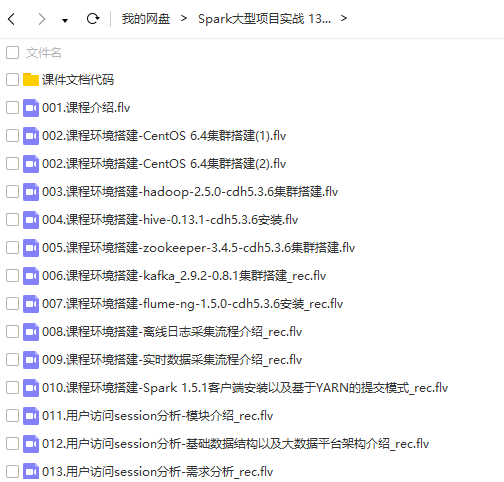Viewport: 504px width, 482px height.
Task: Open 013.用户访问session分析-需求分析_rec.flv
Action: point(157,472)
